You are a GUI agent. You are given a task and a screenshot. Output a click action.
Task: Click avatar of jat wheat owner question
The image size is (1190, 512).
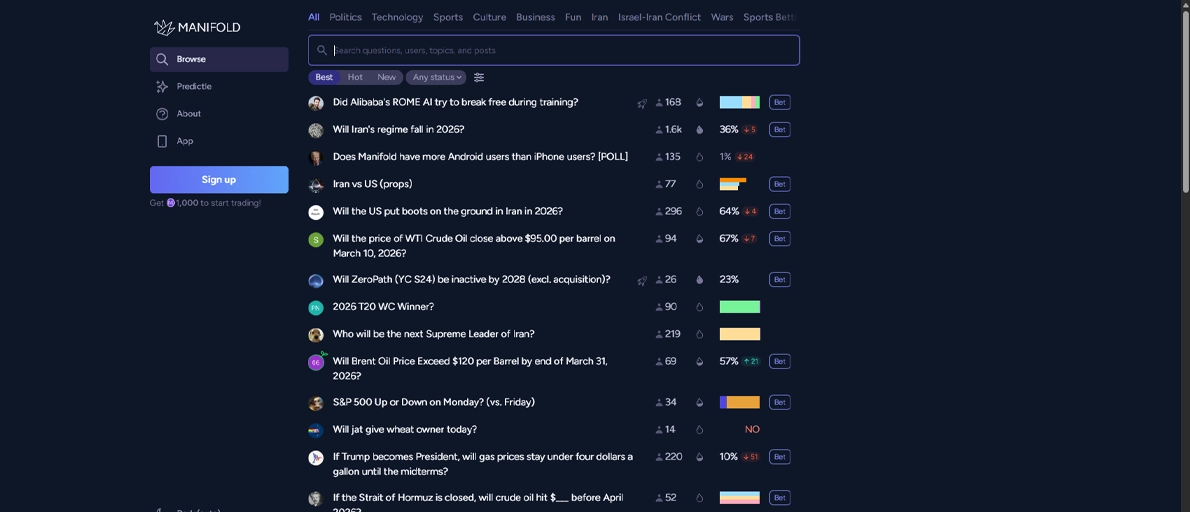pyautogui.click(x=316, y=430)
